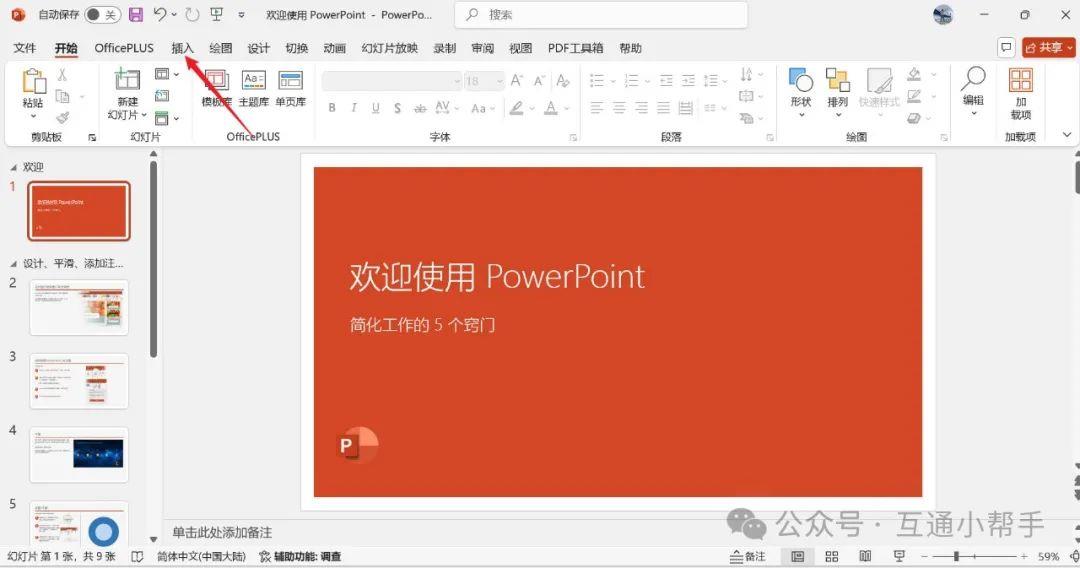Image resolution: width=1080 pixels, height=568 pixels.
Task: Click the New Slide (新建幻灯片) icon
Action: [x=127, y=80]
